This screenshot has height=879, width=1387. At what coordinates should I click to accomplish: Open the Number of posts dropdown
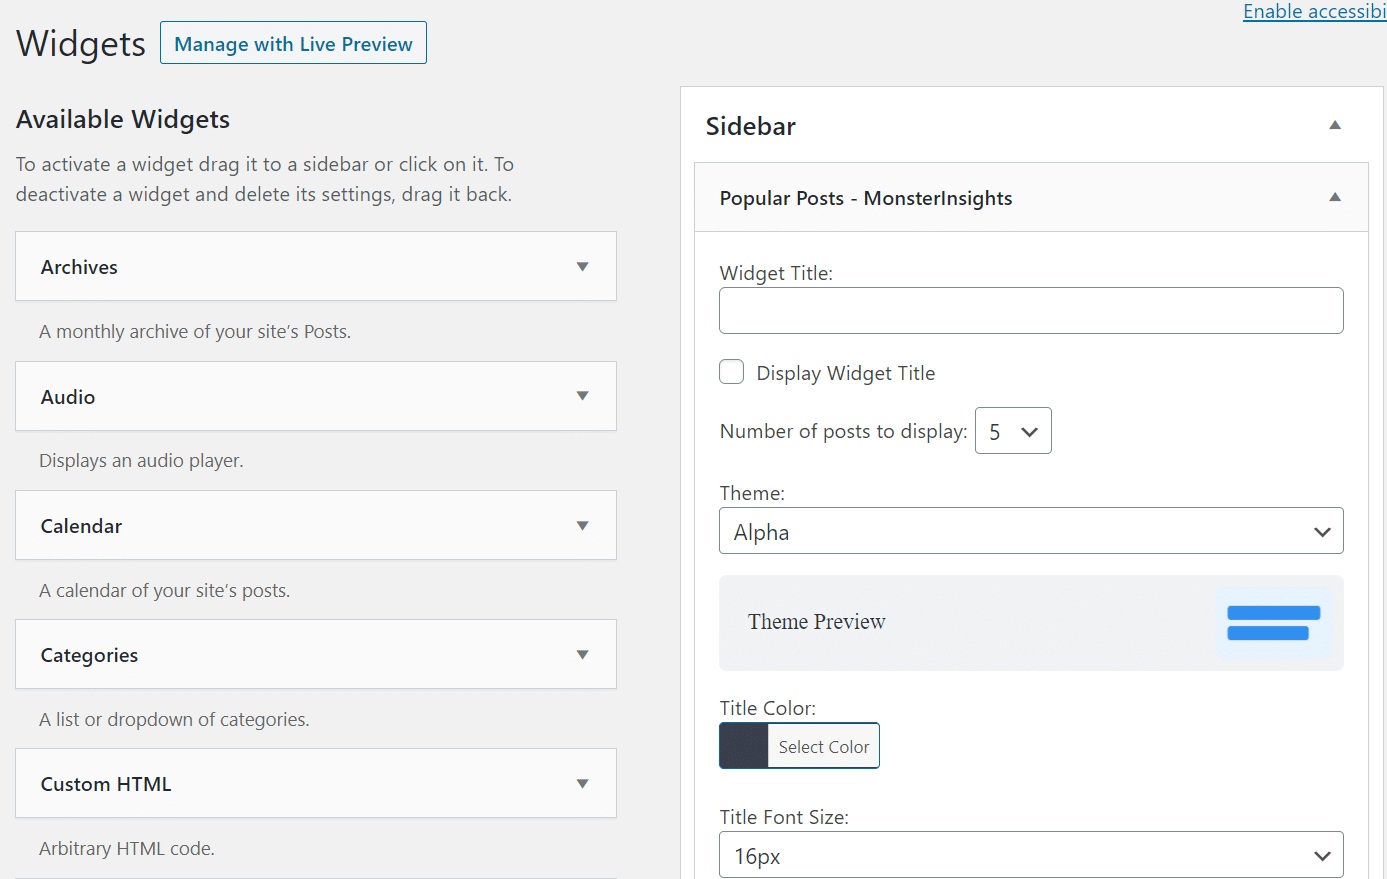pyautogui.click(x=1013, y=430)
